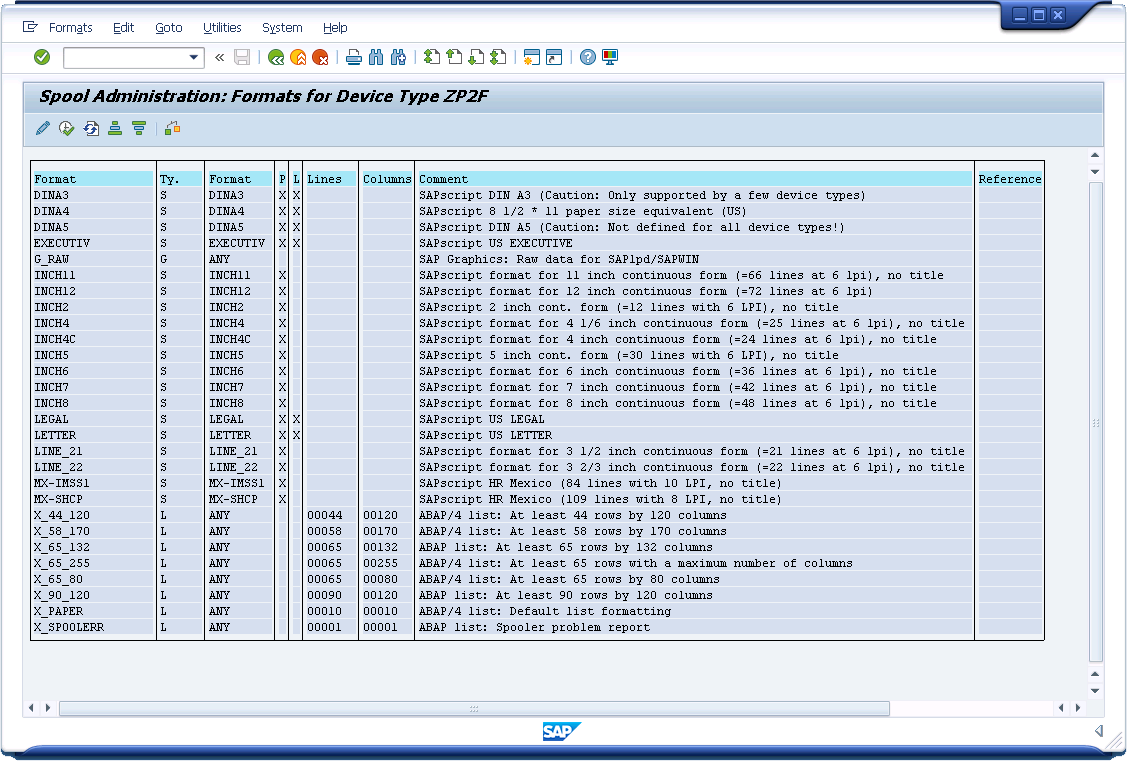The width and height of the screenshot is (1127, 761).
Task: Click the Sort Ascending icon
Action: pyautogui.click(x=115, y=128)
